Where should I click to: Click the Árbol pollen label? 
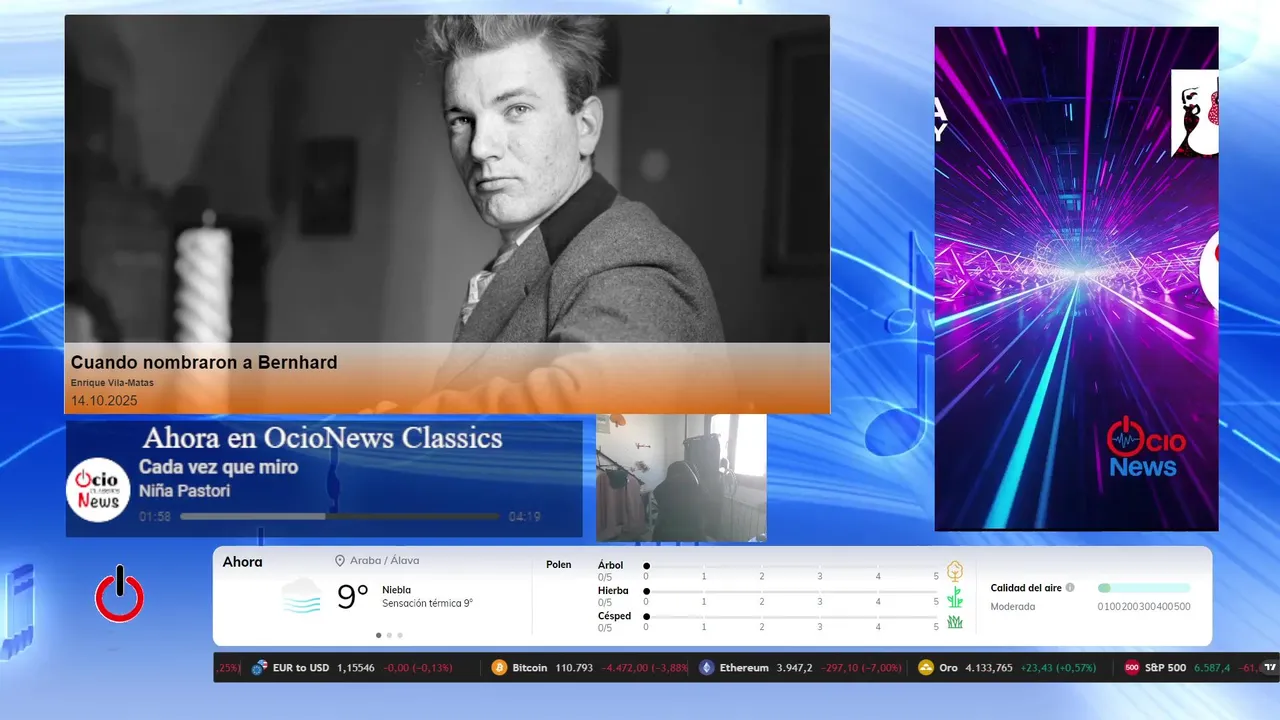[610, 565]
